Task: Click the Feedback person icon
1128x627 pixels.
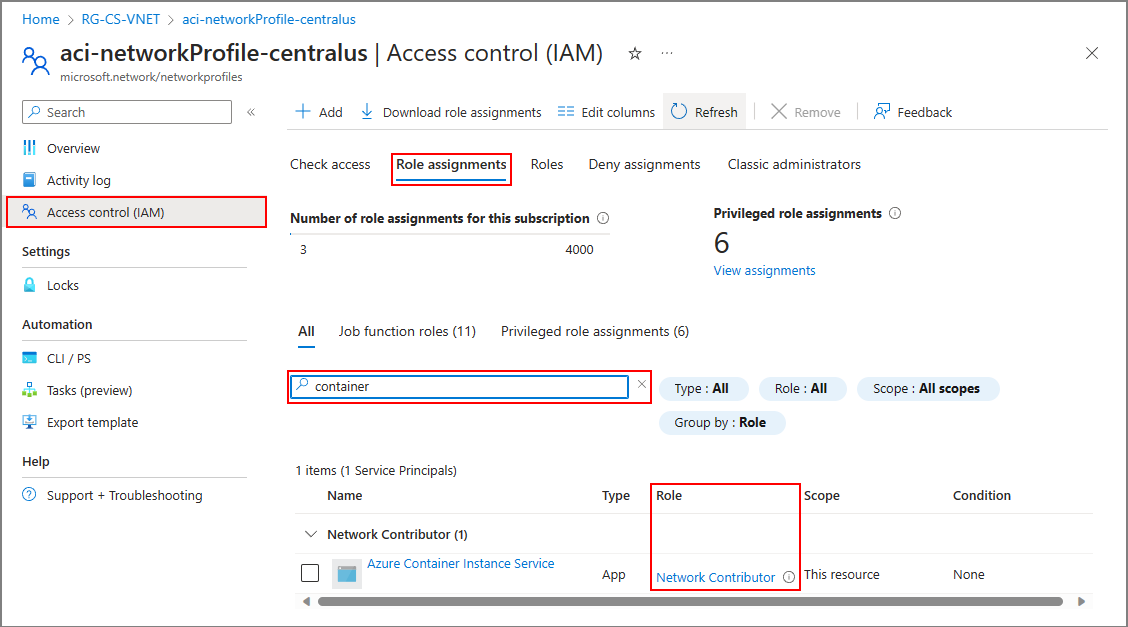Action: pos(881,111)
